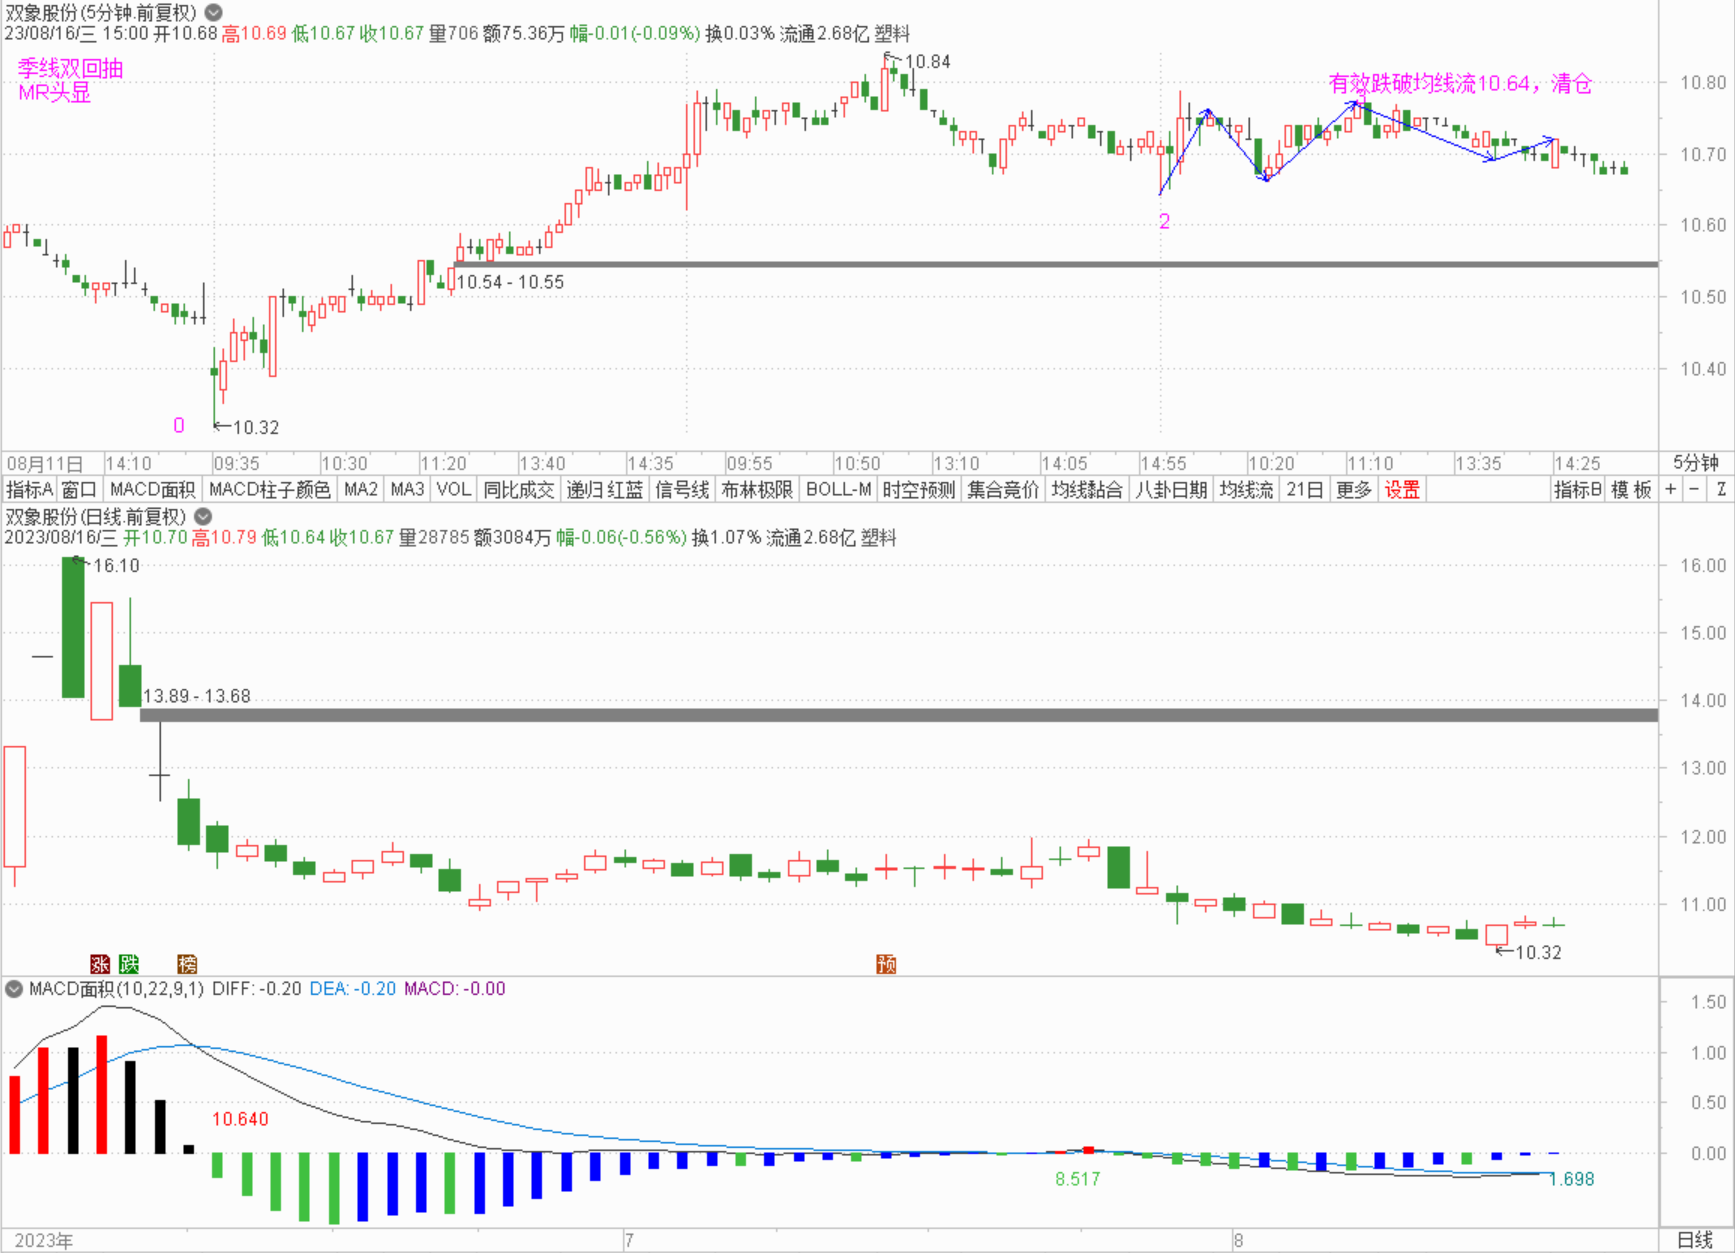Viewport: 1735px width, 1253px height.
Task: Click the red 涨 marker icon
Action: pyautogui.click(x=100, y=964)
